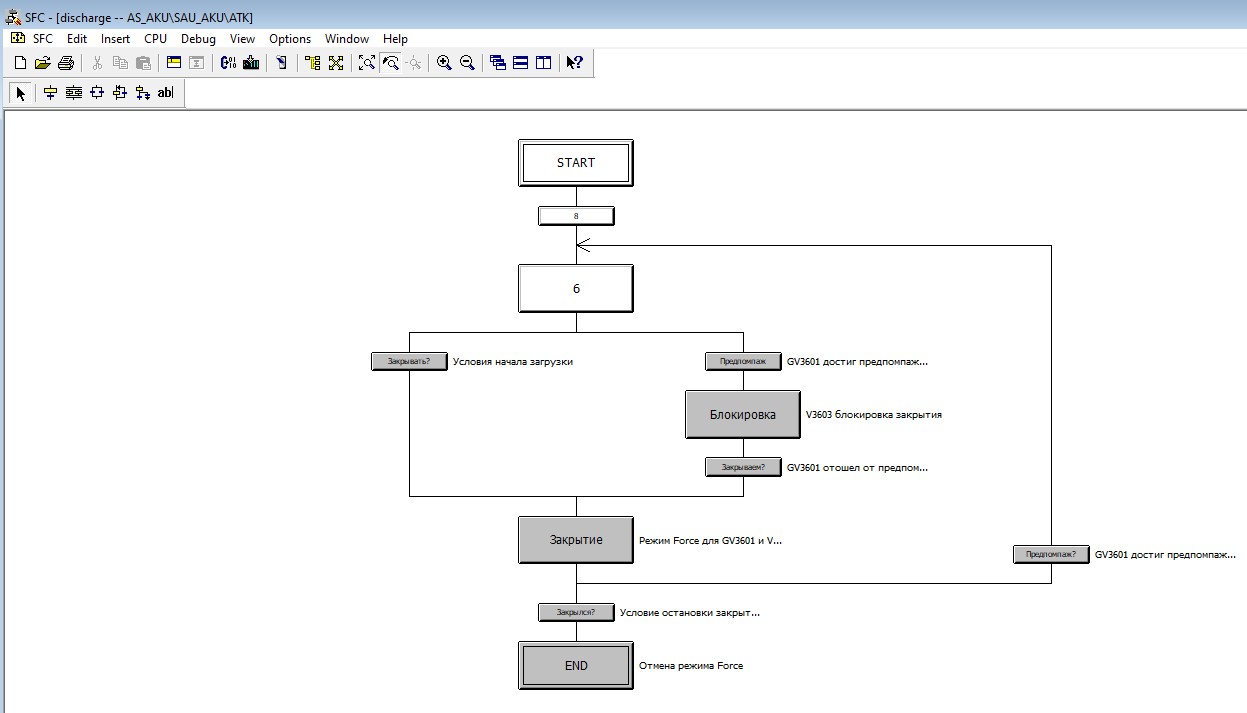Select the 'Предпомпаж?' loop transition on the right

coord(1051,554)
